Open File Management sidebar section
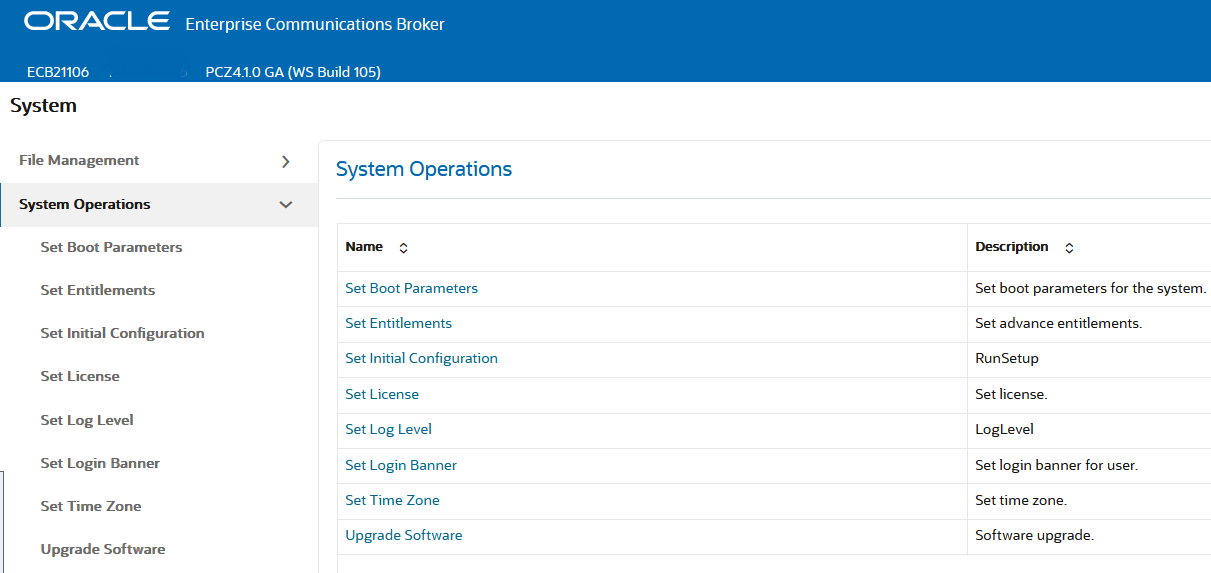 (159, 161)
